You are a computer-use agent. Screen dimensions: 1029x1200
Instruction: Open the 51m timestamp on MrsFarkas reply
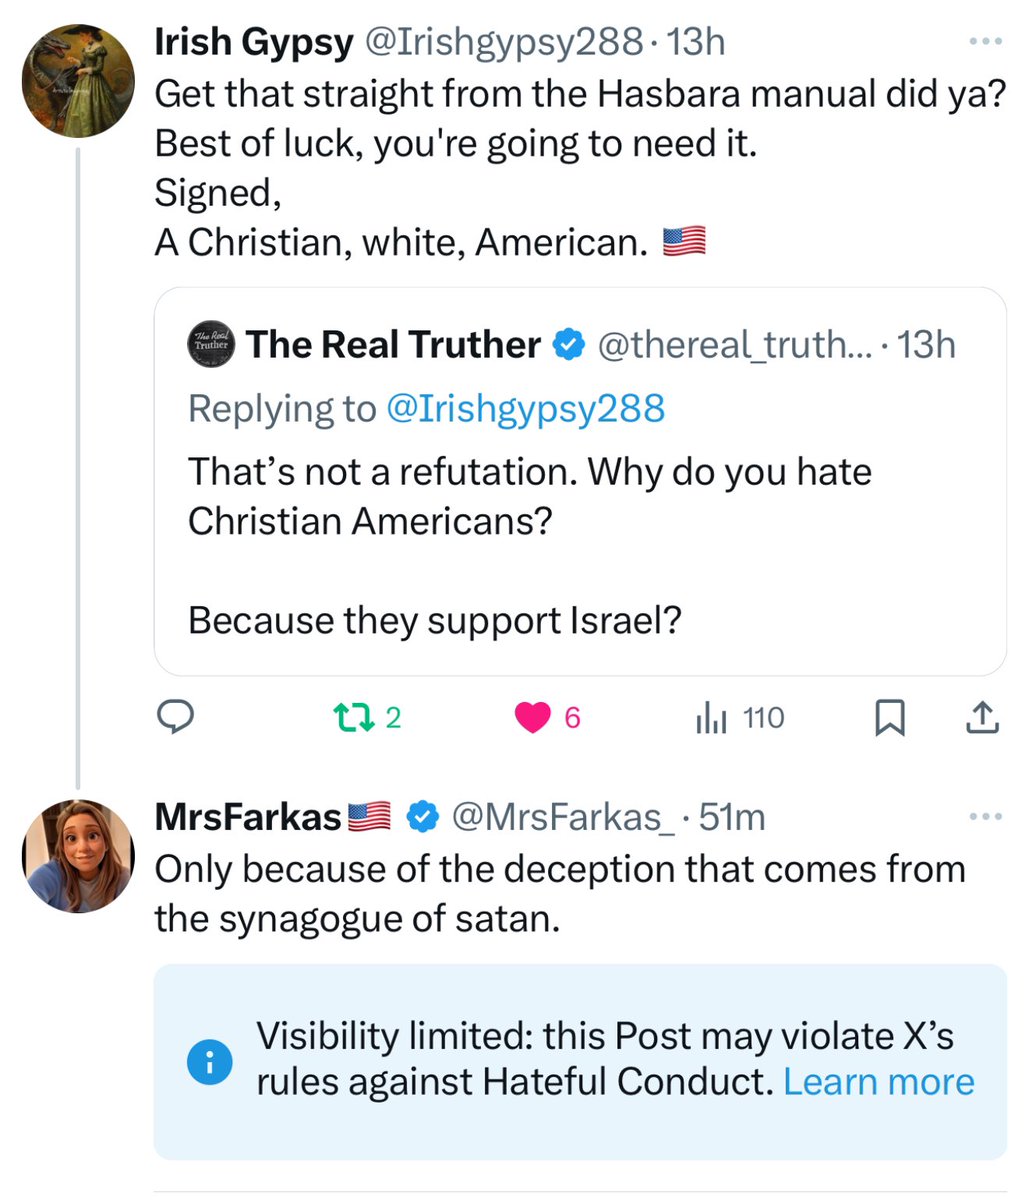[733, 817]
